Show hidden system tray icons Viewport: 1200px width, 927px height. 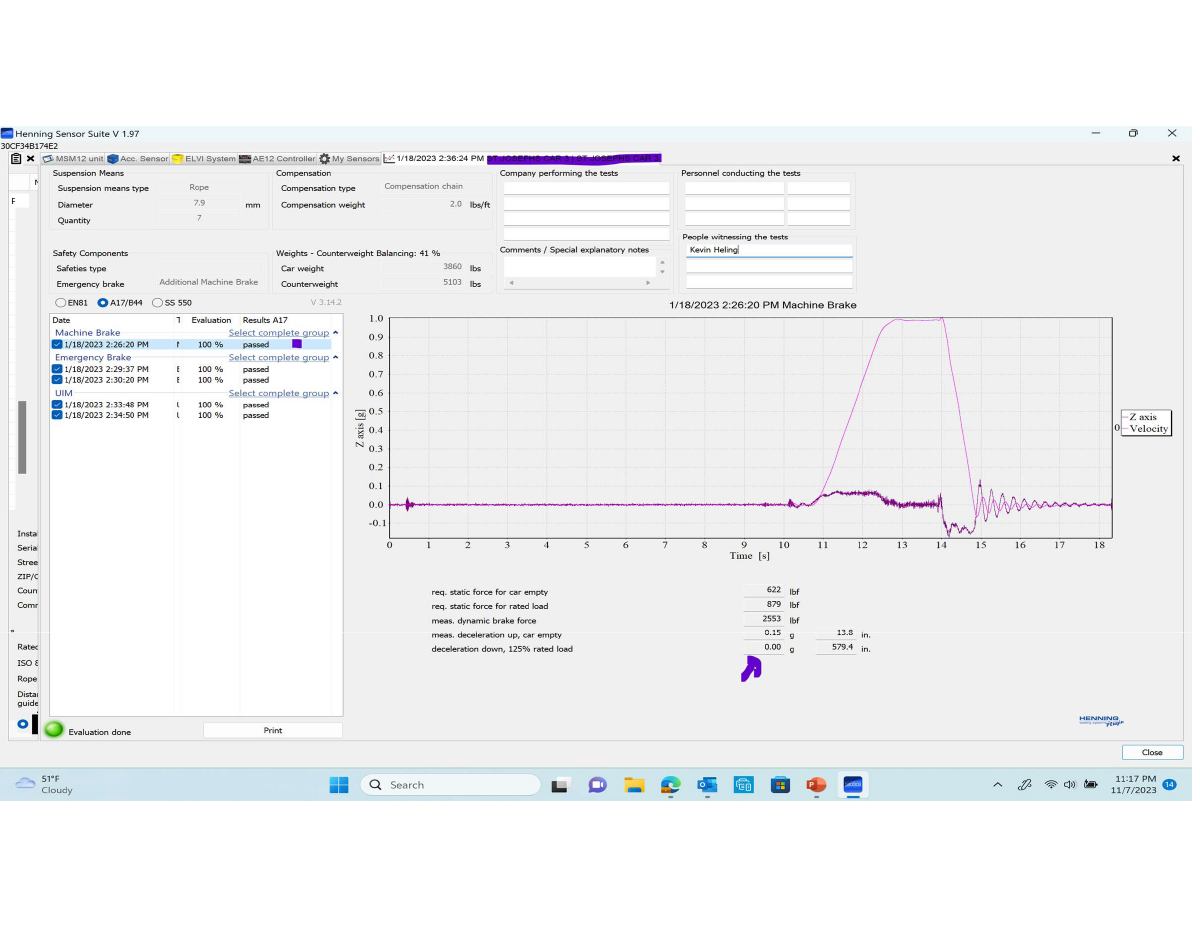(x=997, y=785)
